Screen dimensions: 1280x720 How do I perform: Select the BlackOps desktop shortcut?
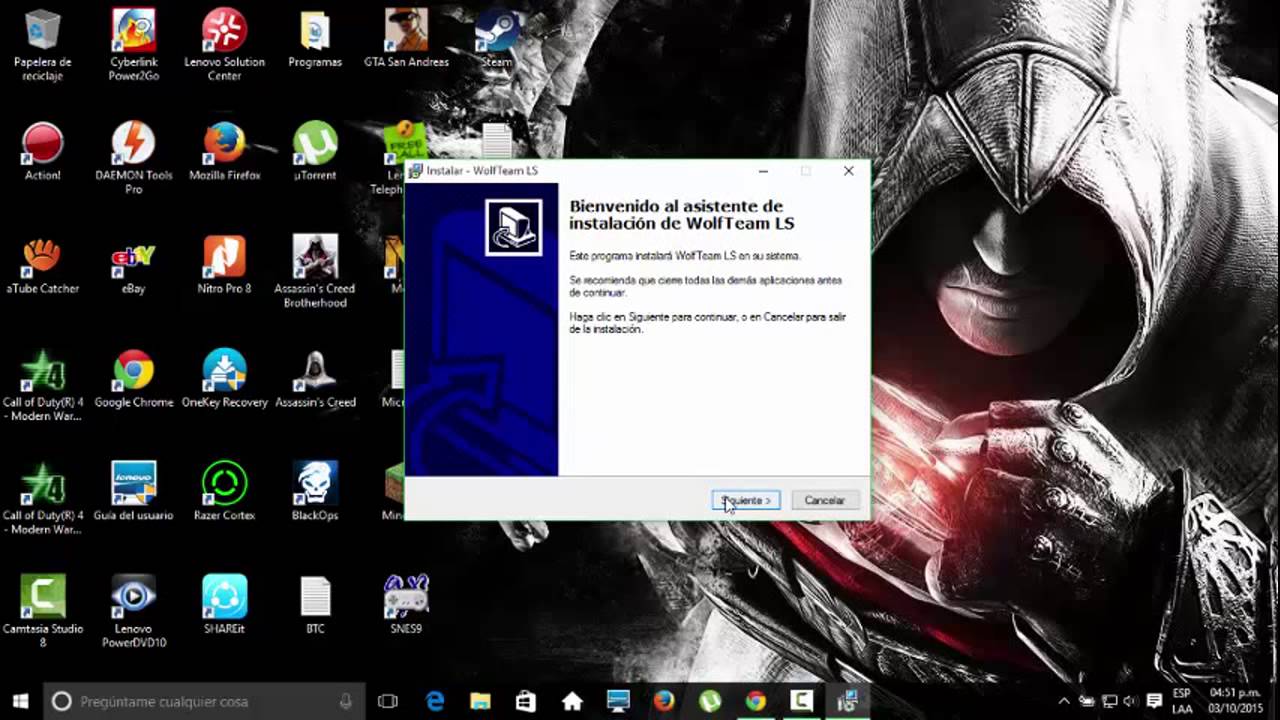coord(315,492)
